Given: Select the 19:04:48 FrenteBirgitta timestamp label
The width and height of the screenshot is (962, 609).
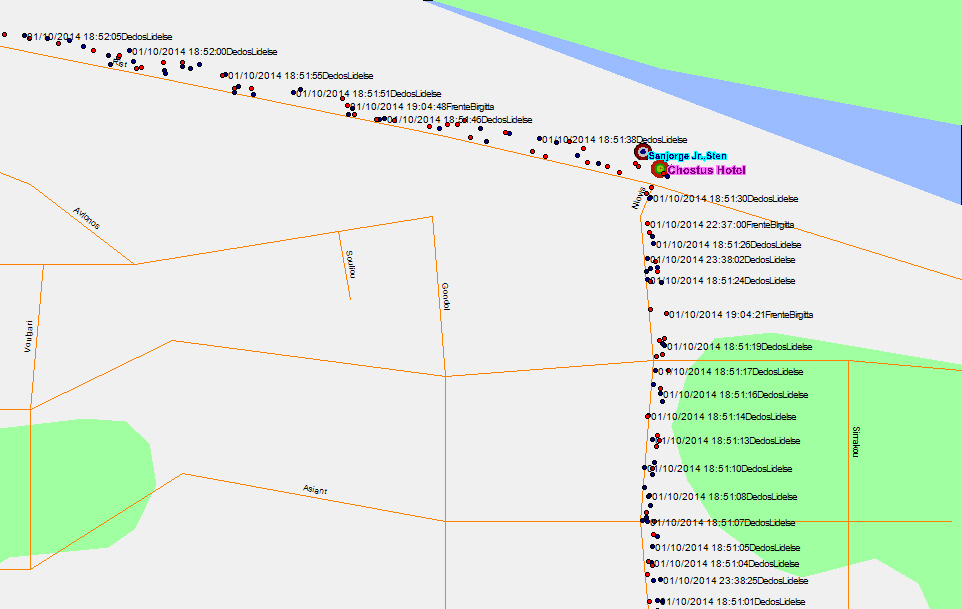Looking at the screenshot, I should 423,106.
